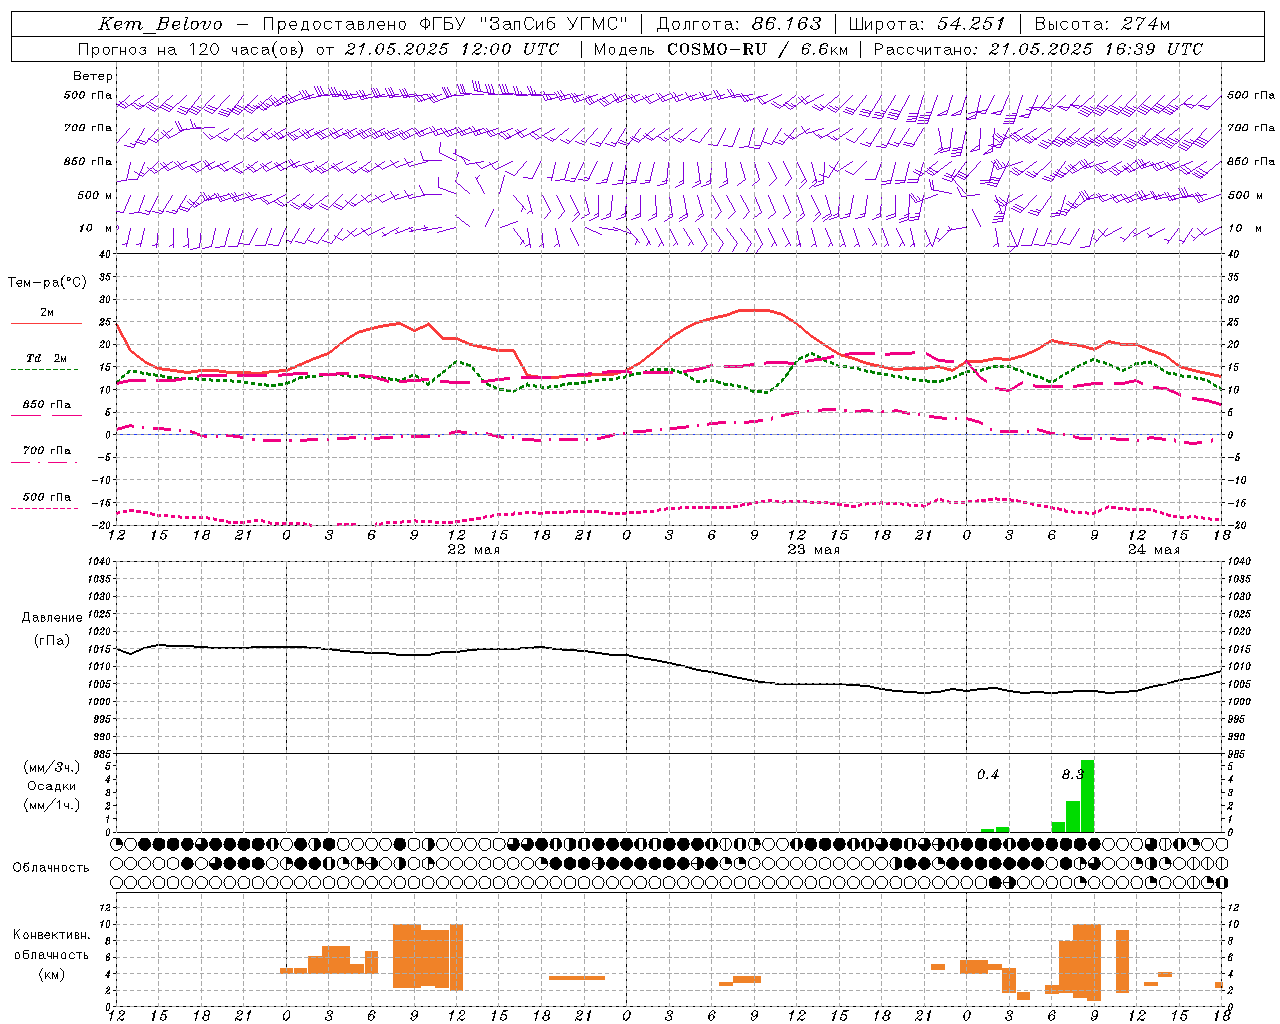Screen dimensions: 1280x1024
Task: Click the red 2м temperature legend line
Action: click(x=46, y=323)
